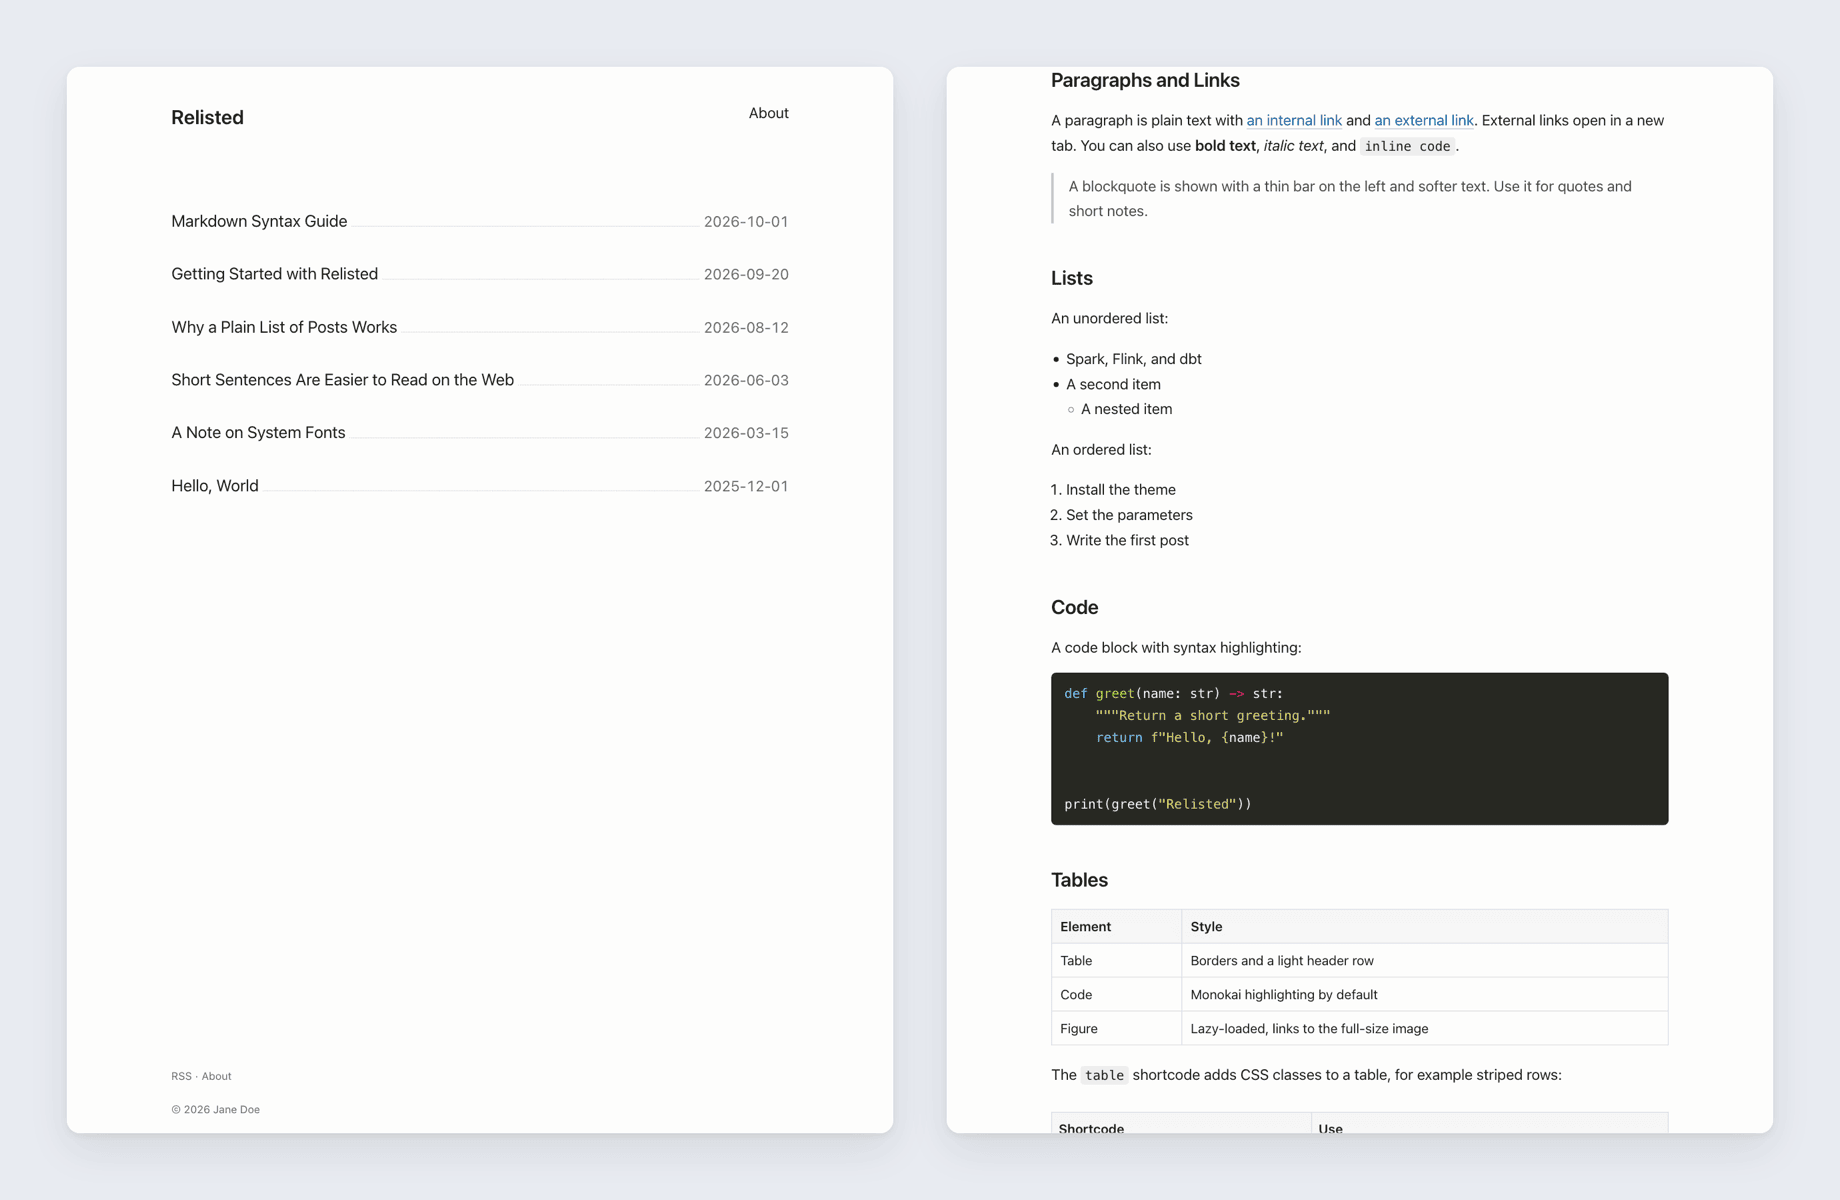Open Short Sentences Are Easier to Read post
This screenshot has width=1840, height=1200.
tap(342, 380)
